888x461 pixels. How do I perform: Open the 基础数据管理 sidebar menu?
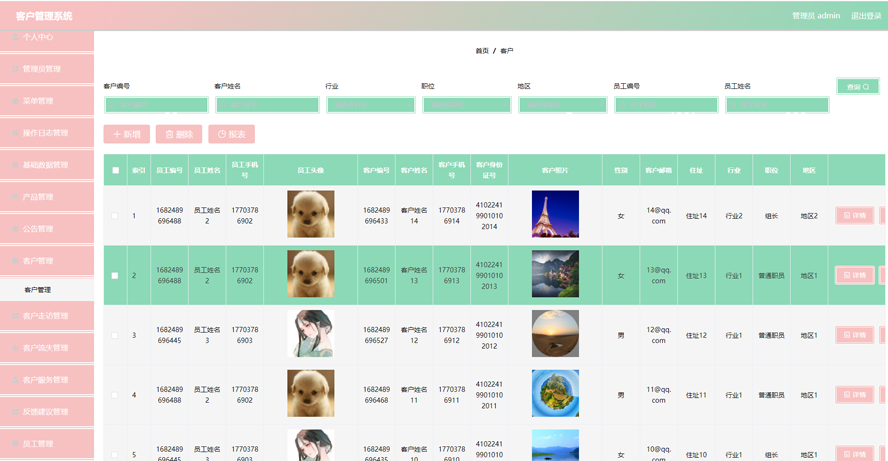47,165
